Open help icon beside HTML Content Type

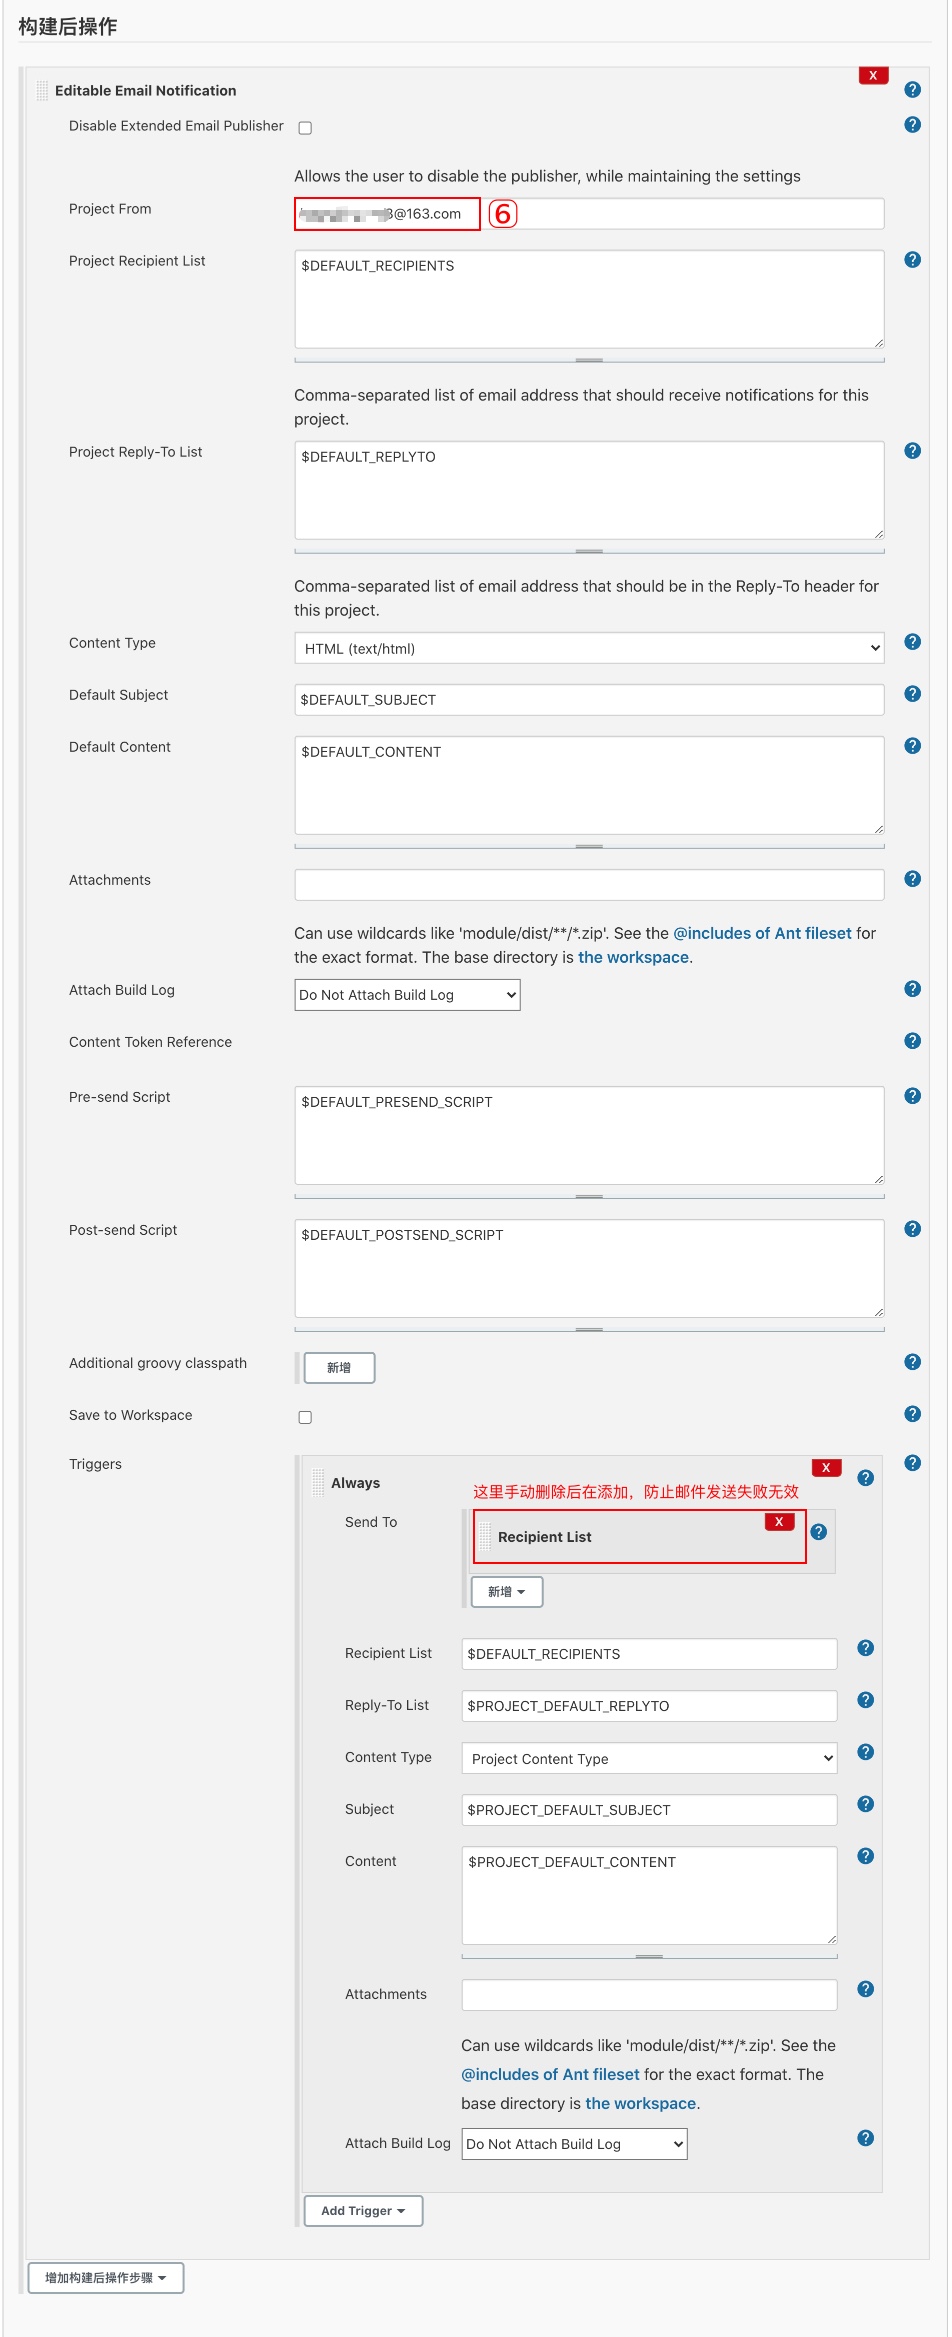pyautogui.click(x=912, y=642)
